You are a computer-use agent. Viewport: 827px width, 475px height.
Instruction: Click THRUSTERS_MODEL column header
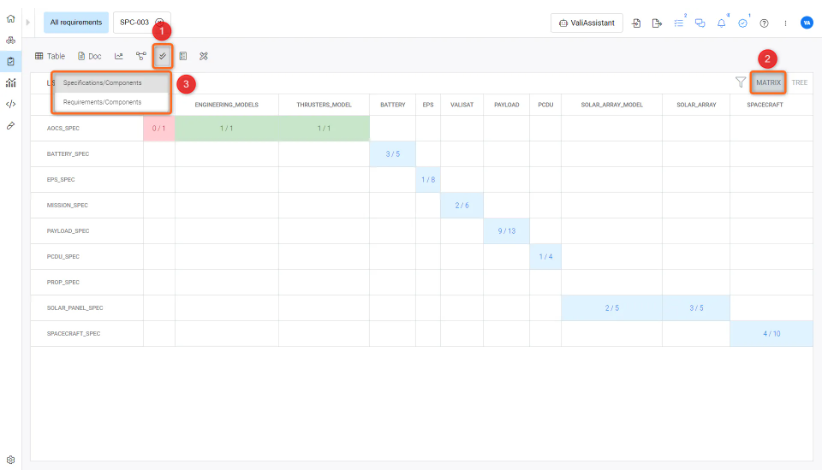click(x=324, y=105)
